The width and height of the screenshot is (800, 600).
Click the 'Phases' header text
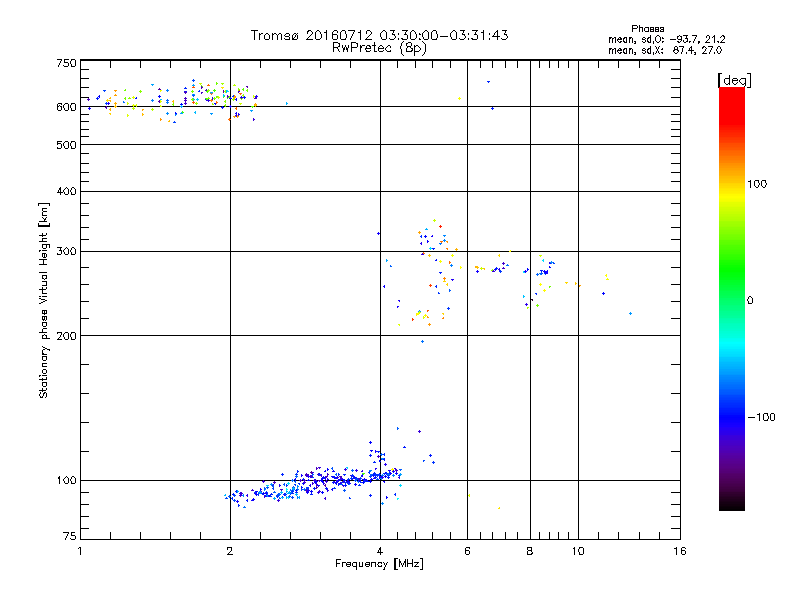tap(647, 29)
